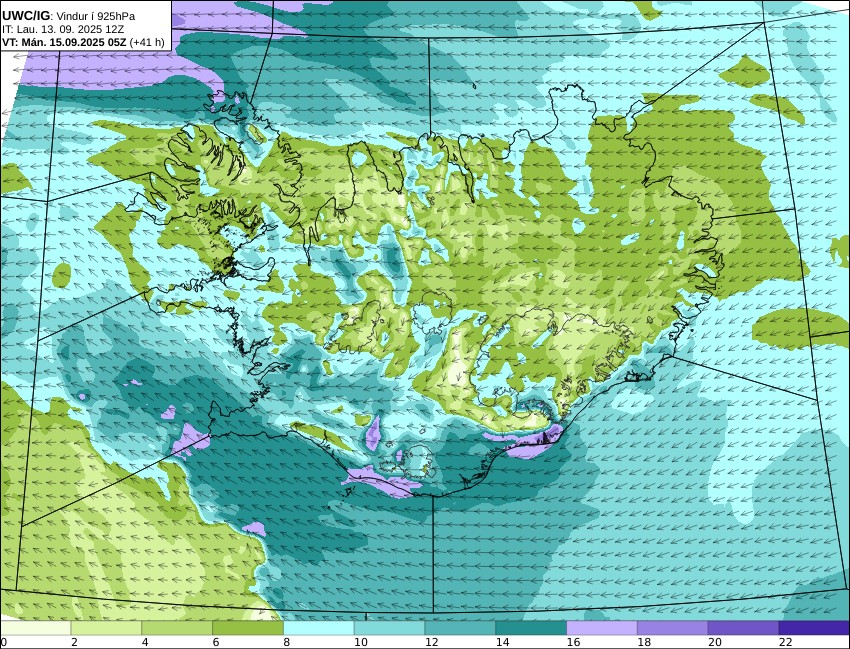
Task: Click the legend value '14'
Action: tap(503, 642)
